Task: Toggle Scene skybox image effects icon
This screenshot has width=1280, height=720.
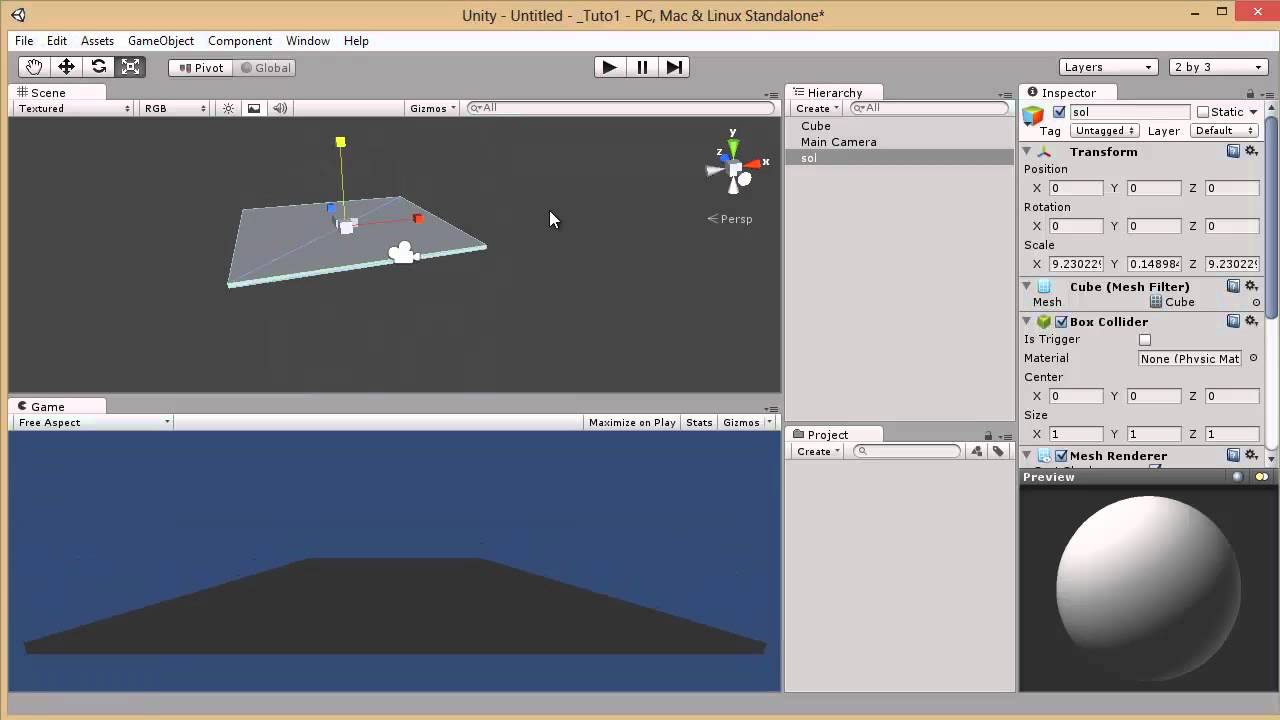Action: click(x=254, y=108)
